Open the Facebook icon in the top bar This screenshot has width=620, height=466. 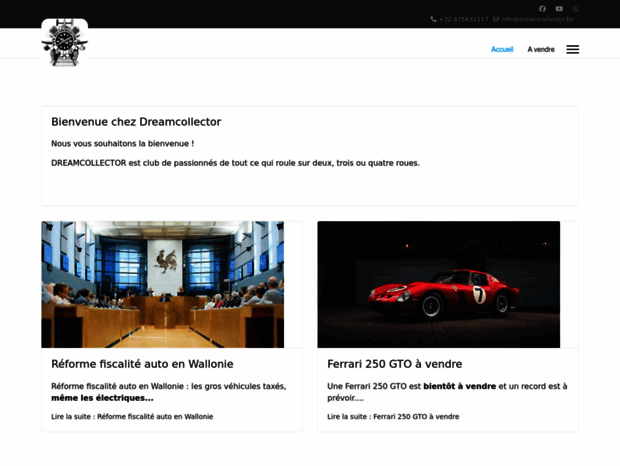(x=542, y=9)
